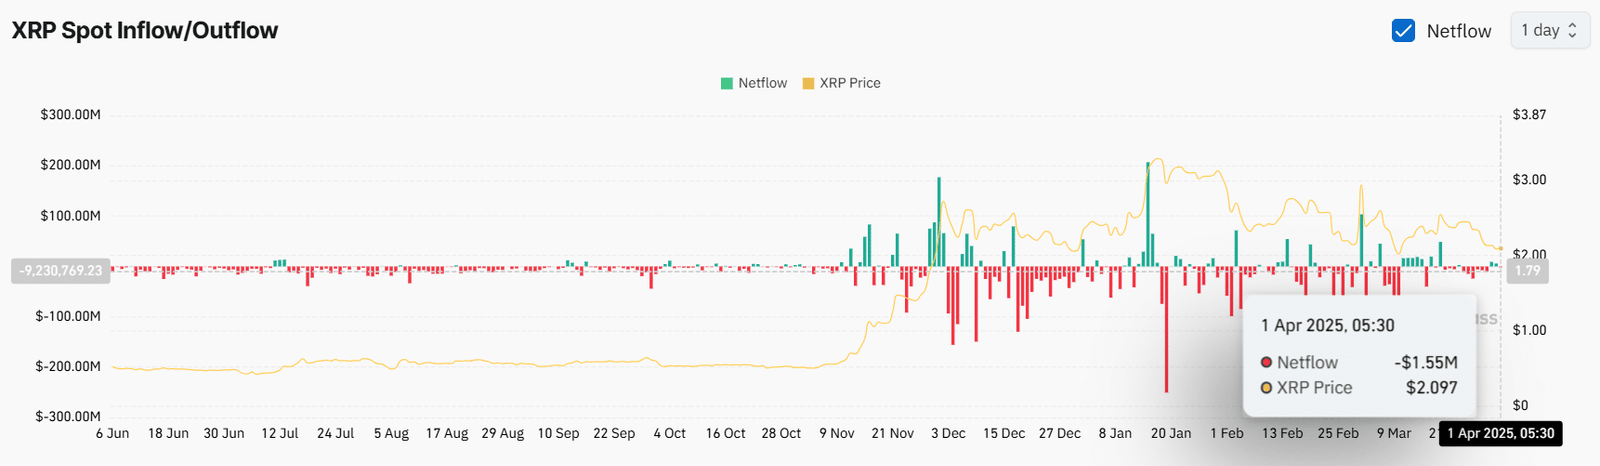Screen dimensions: 1600x466
Task: Hide the XRP Price series via legend text
Action: [850, 83]
